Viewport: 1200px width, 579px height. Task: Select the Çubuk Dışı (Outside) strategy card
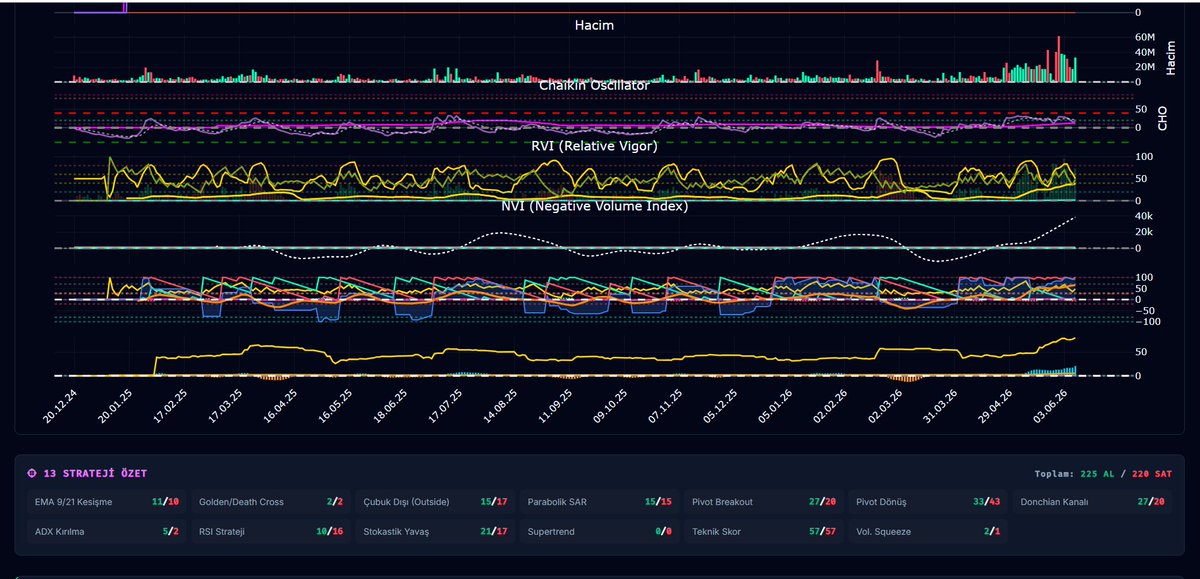coord(434,502)
